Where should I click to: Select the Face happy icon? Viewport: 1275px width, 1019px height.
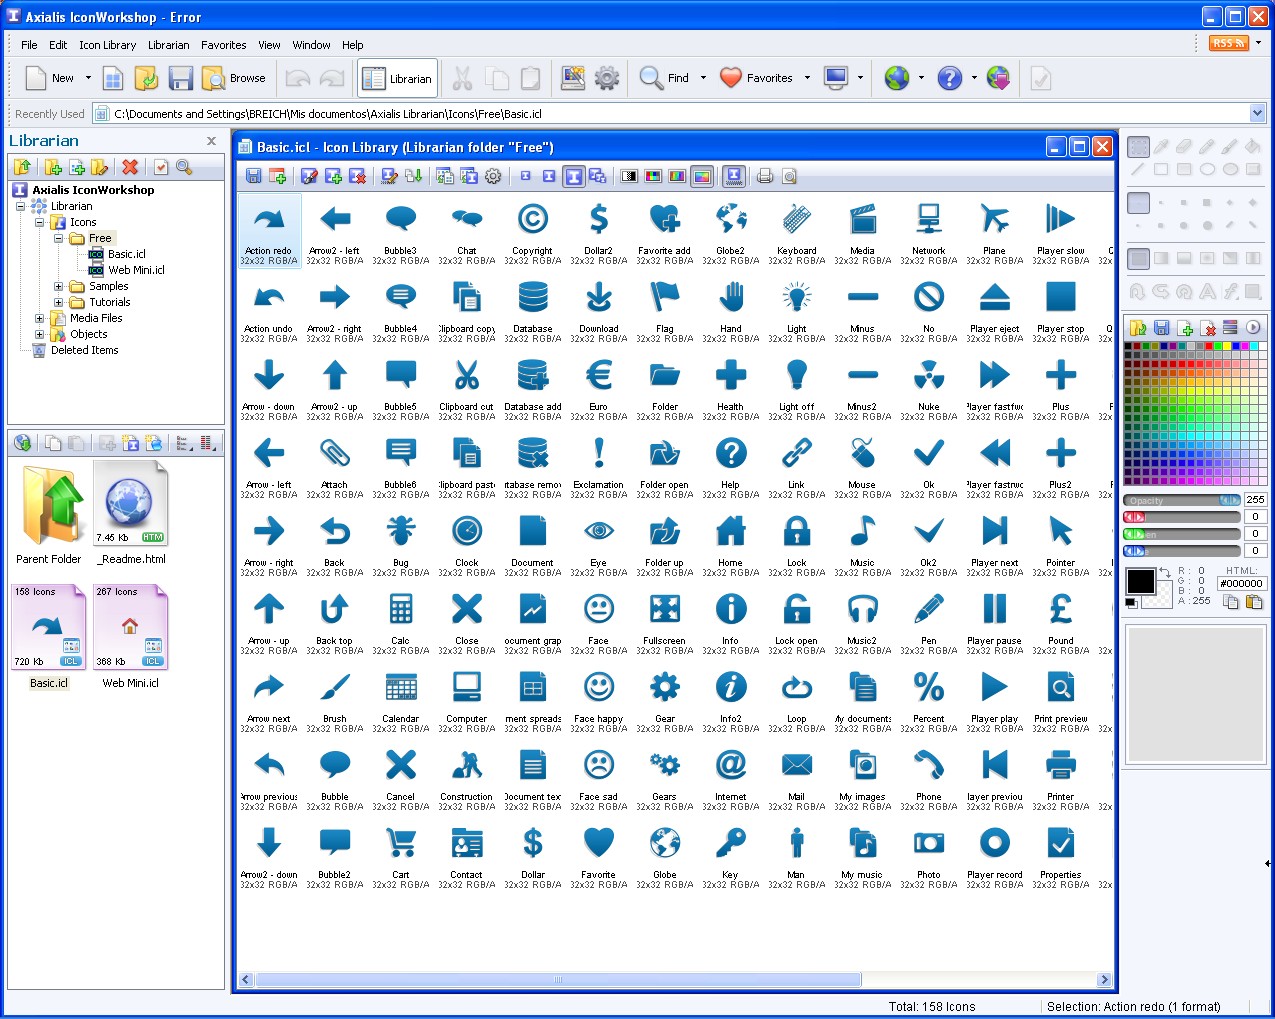tap(599, 700)
